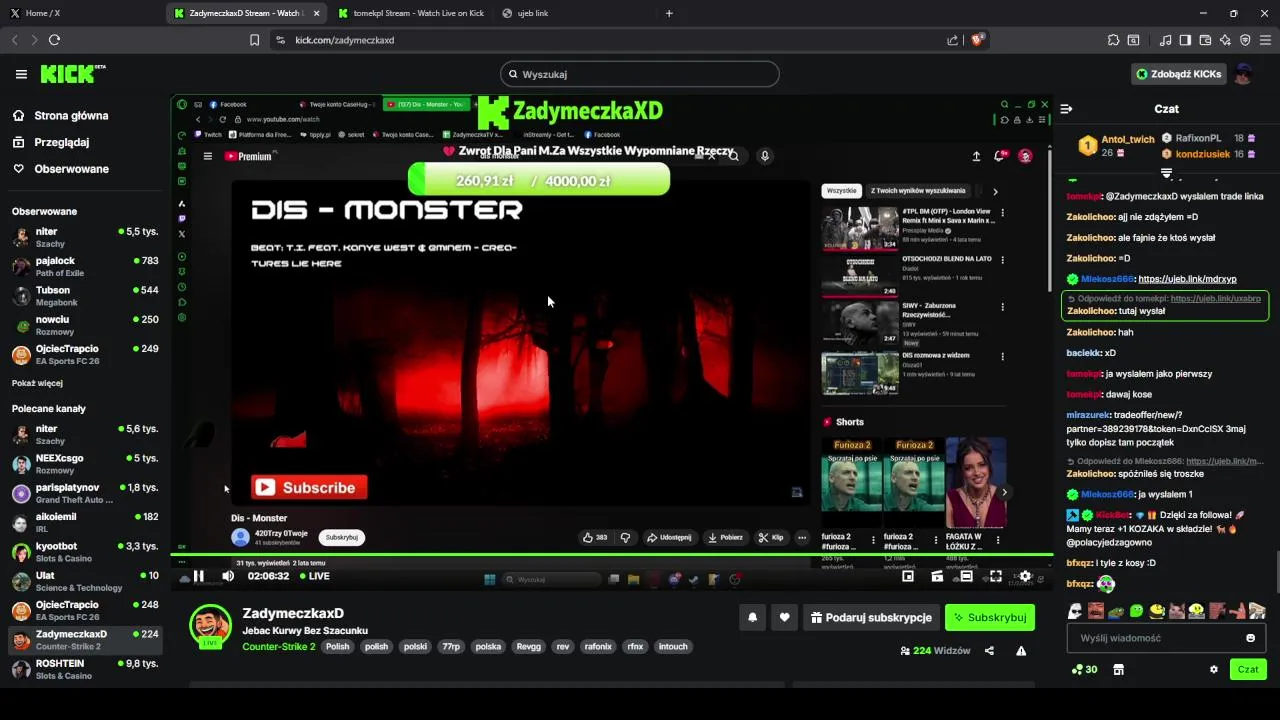This screenshot has width=1280, height=720.
Task: Open pajalock Path of Exile channel
Action: coord(85,266)
